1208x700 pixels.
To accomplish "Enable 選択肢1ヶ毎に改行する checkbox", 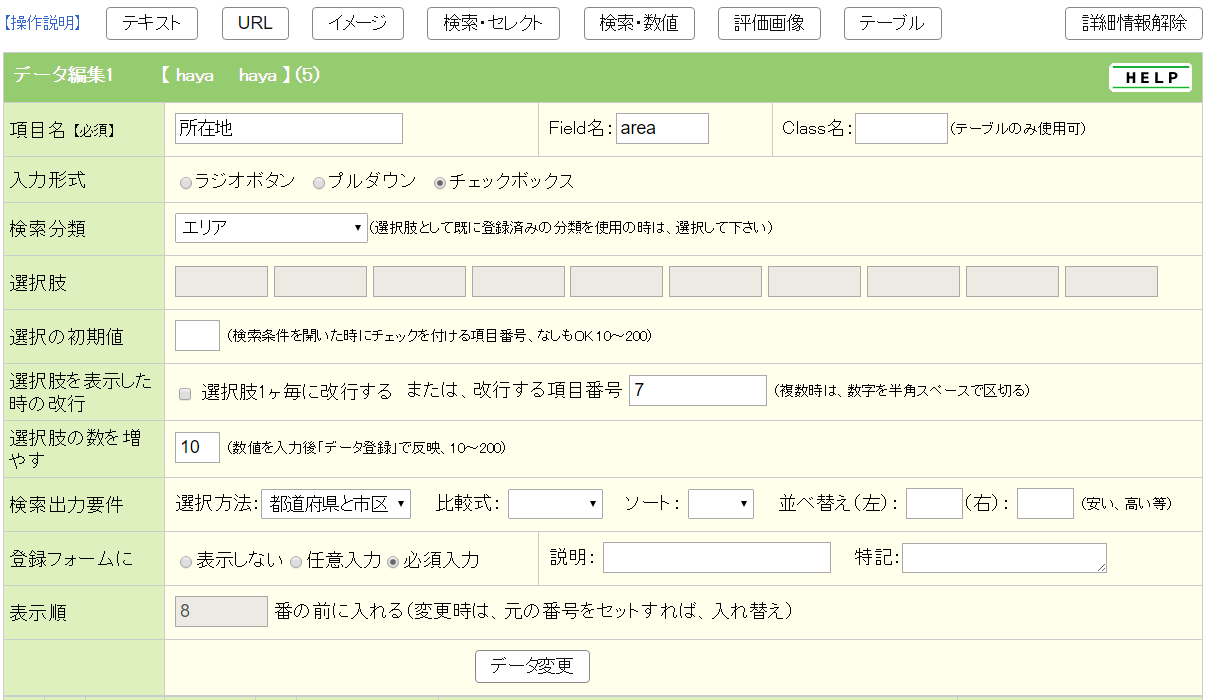I will click(x=185, y=394).
